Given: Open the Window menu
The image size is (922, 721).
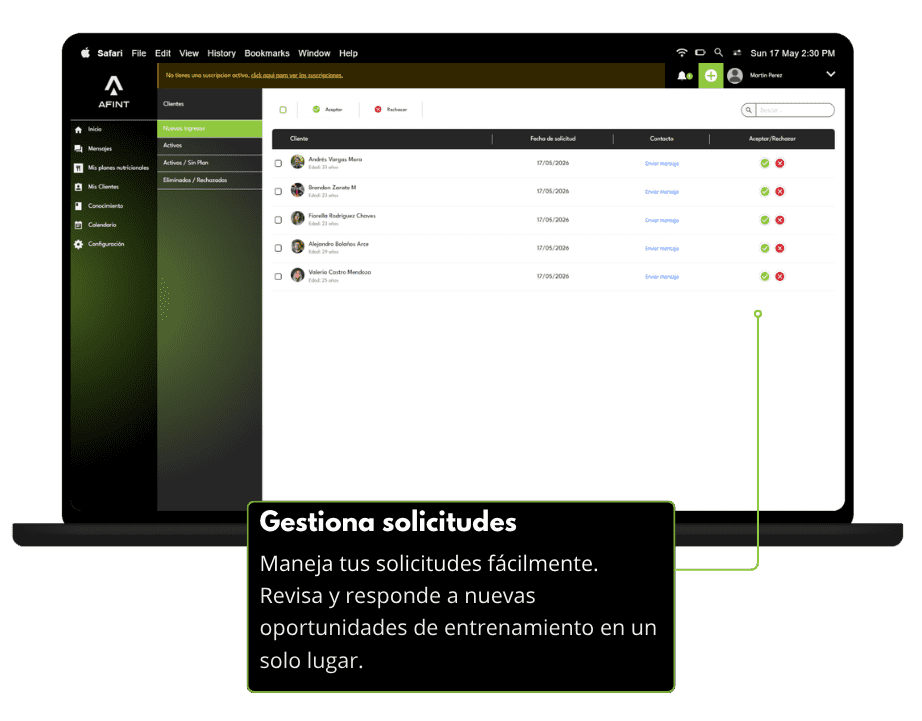Looking at the screenshot, I should coord(314,53).
